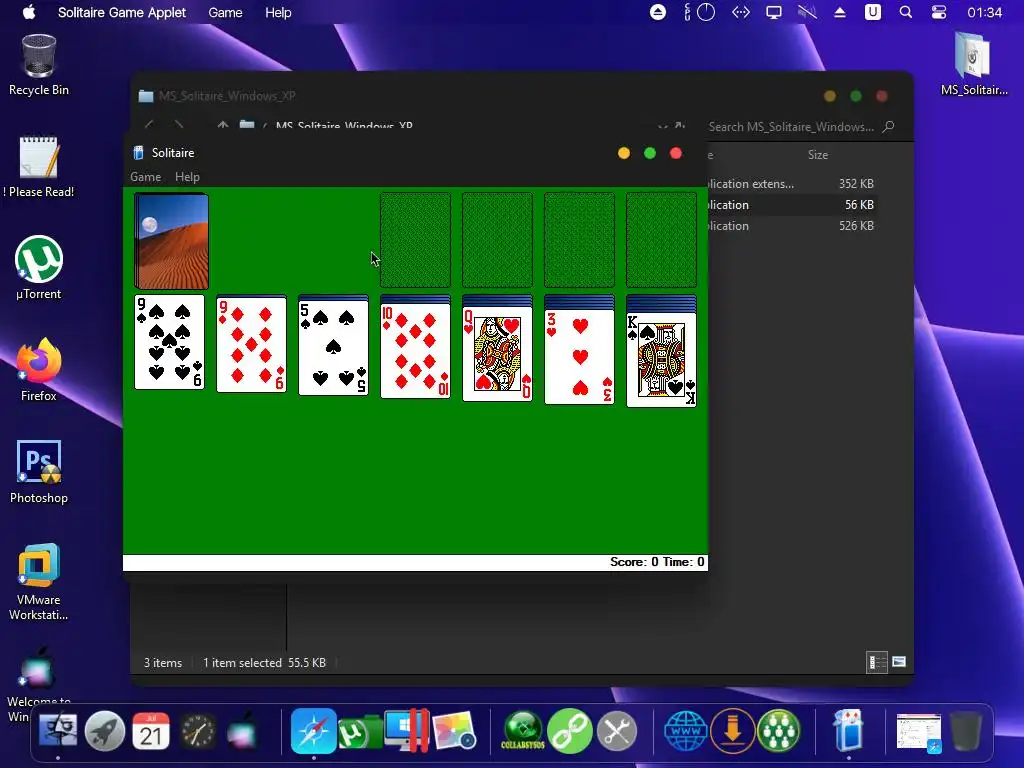Viewport: 1024px width, 768px height.
Task: Open the green people group icon in dock
Action: (779, 731)
